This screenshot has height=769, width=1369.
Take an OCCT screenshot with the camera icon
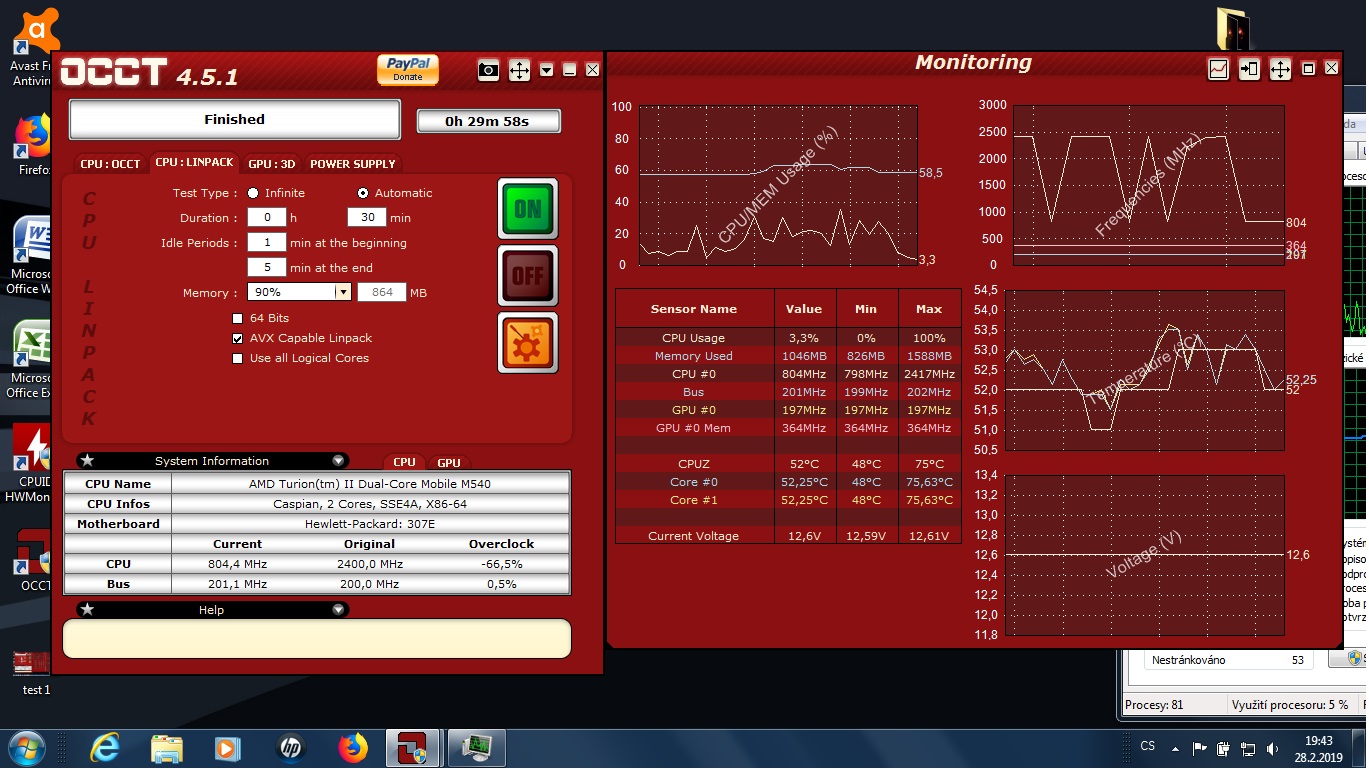pyautogui.click(x=488, y=70)
